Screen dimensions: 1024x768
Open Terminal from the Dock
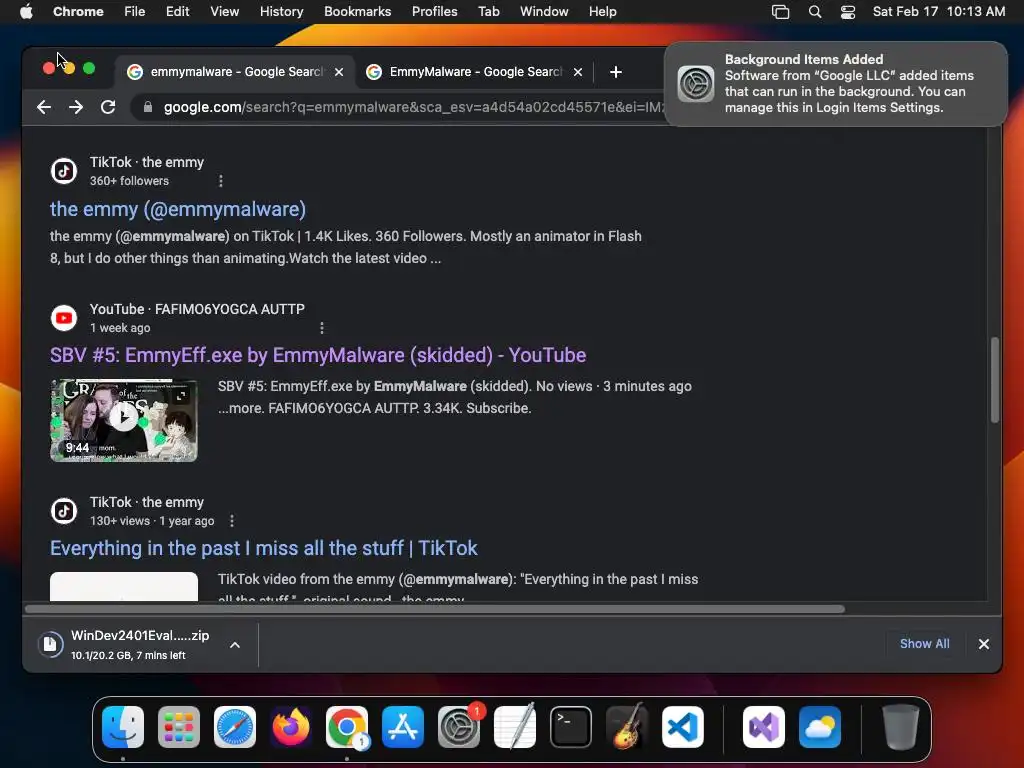tap(571, 727)
